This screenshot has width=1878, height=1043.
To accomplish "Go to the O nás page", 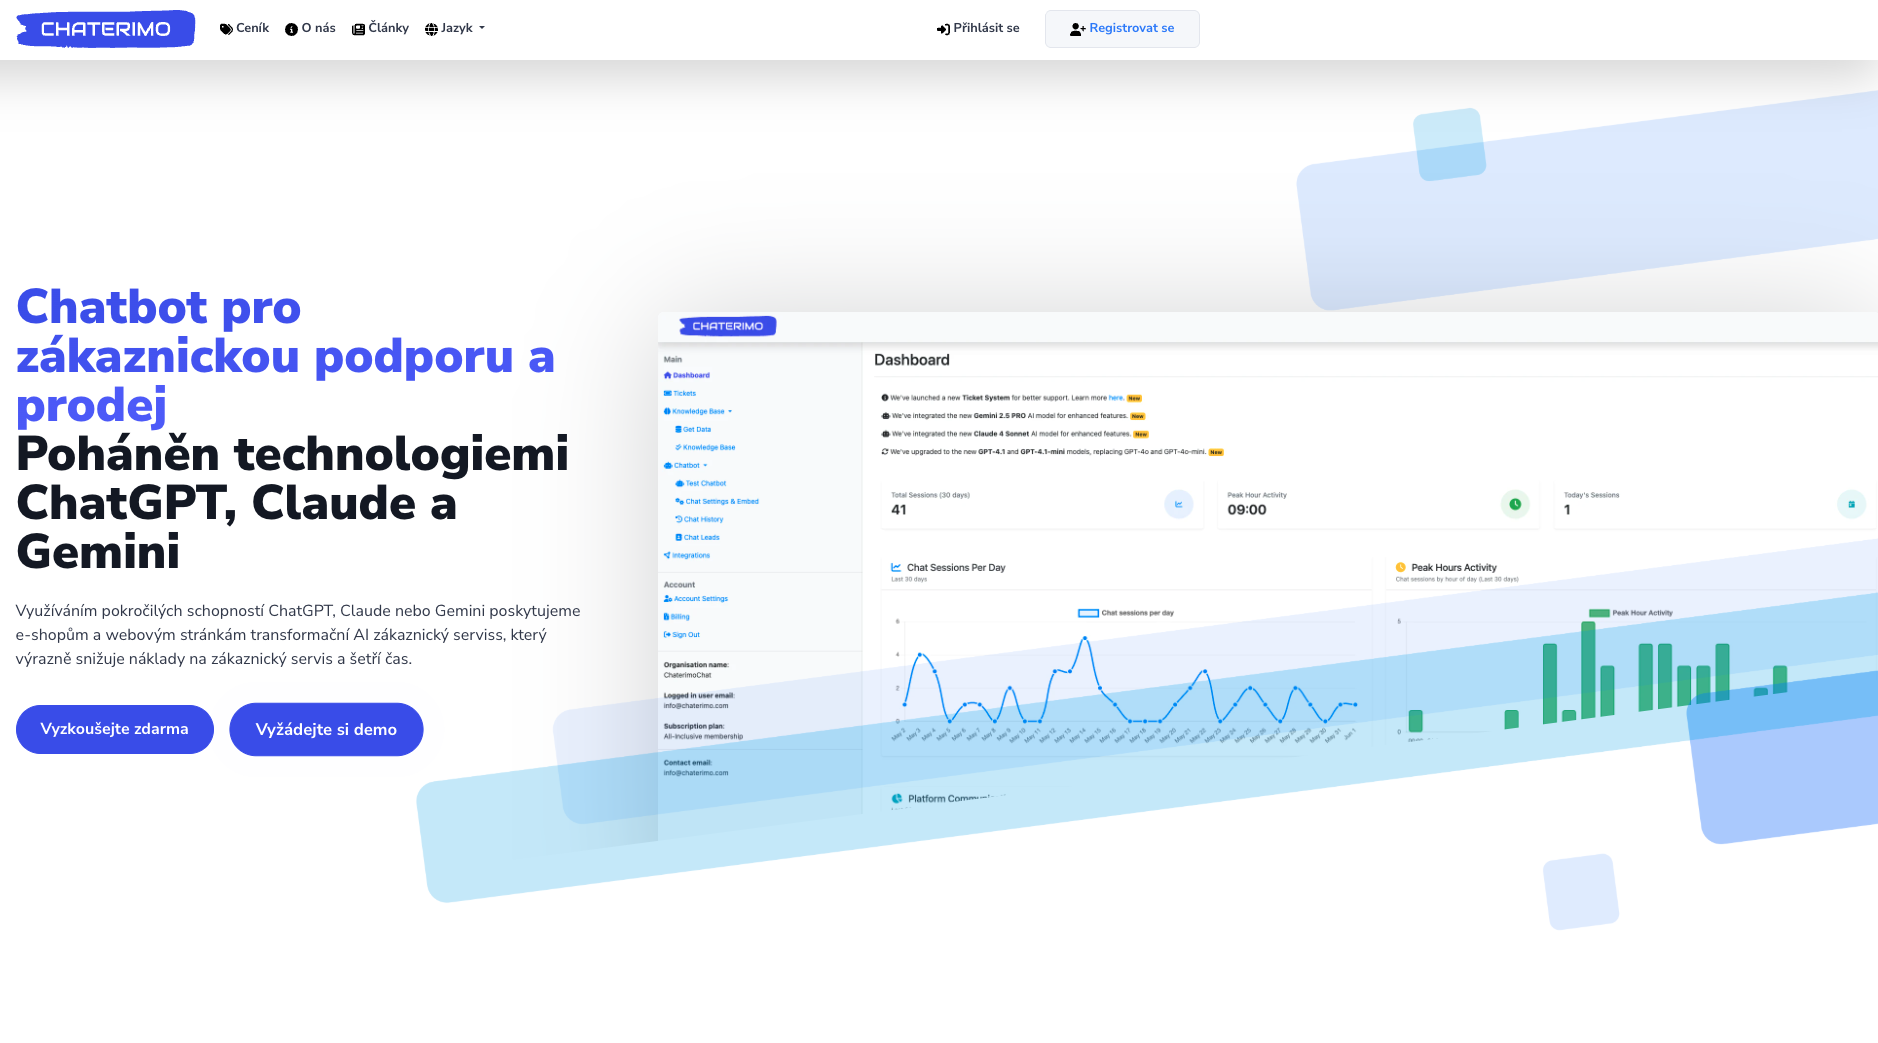I will (310, 28).
